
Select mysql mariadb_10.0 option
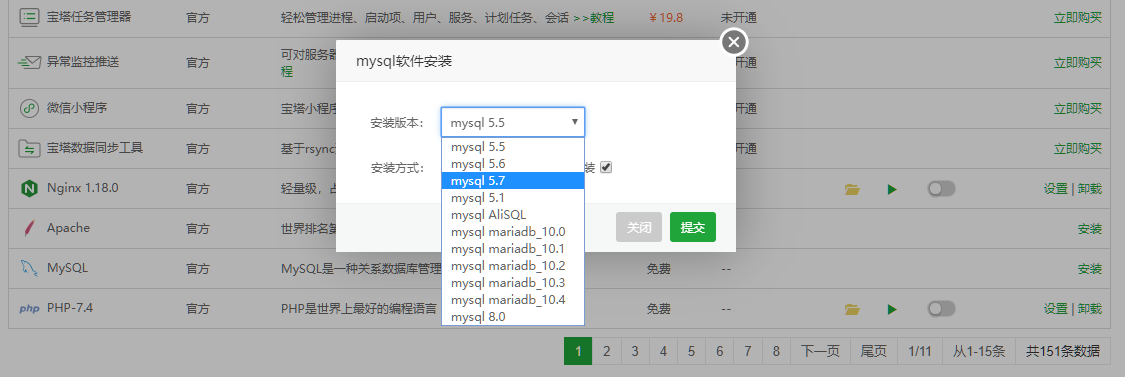coord(513,232)
